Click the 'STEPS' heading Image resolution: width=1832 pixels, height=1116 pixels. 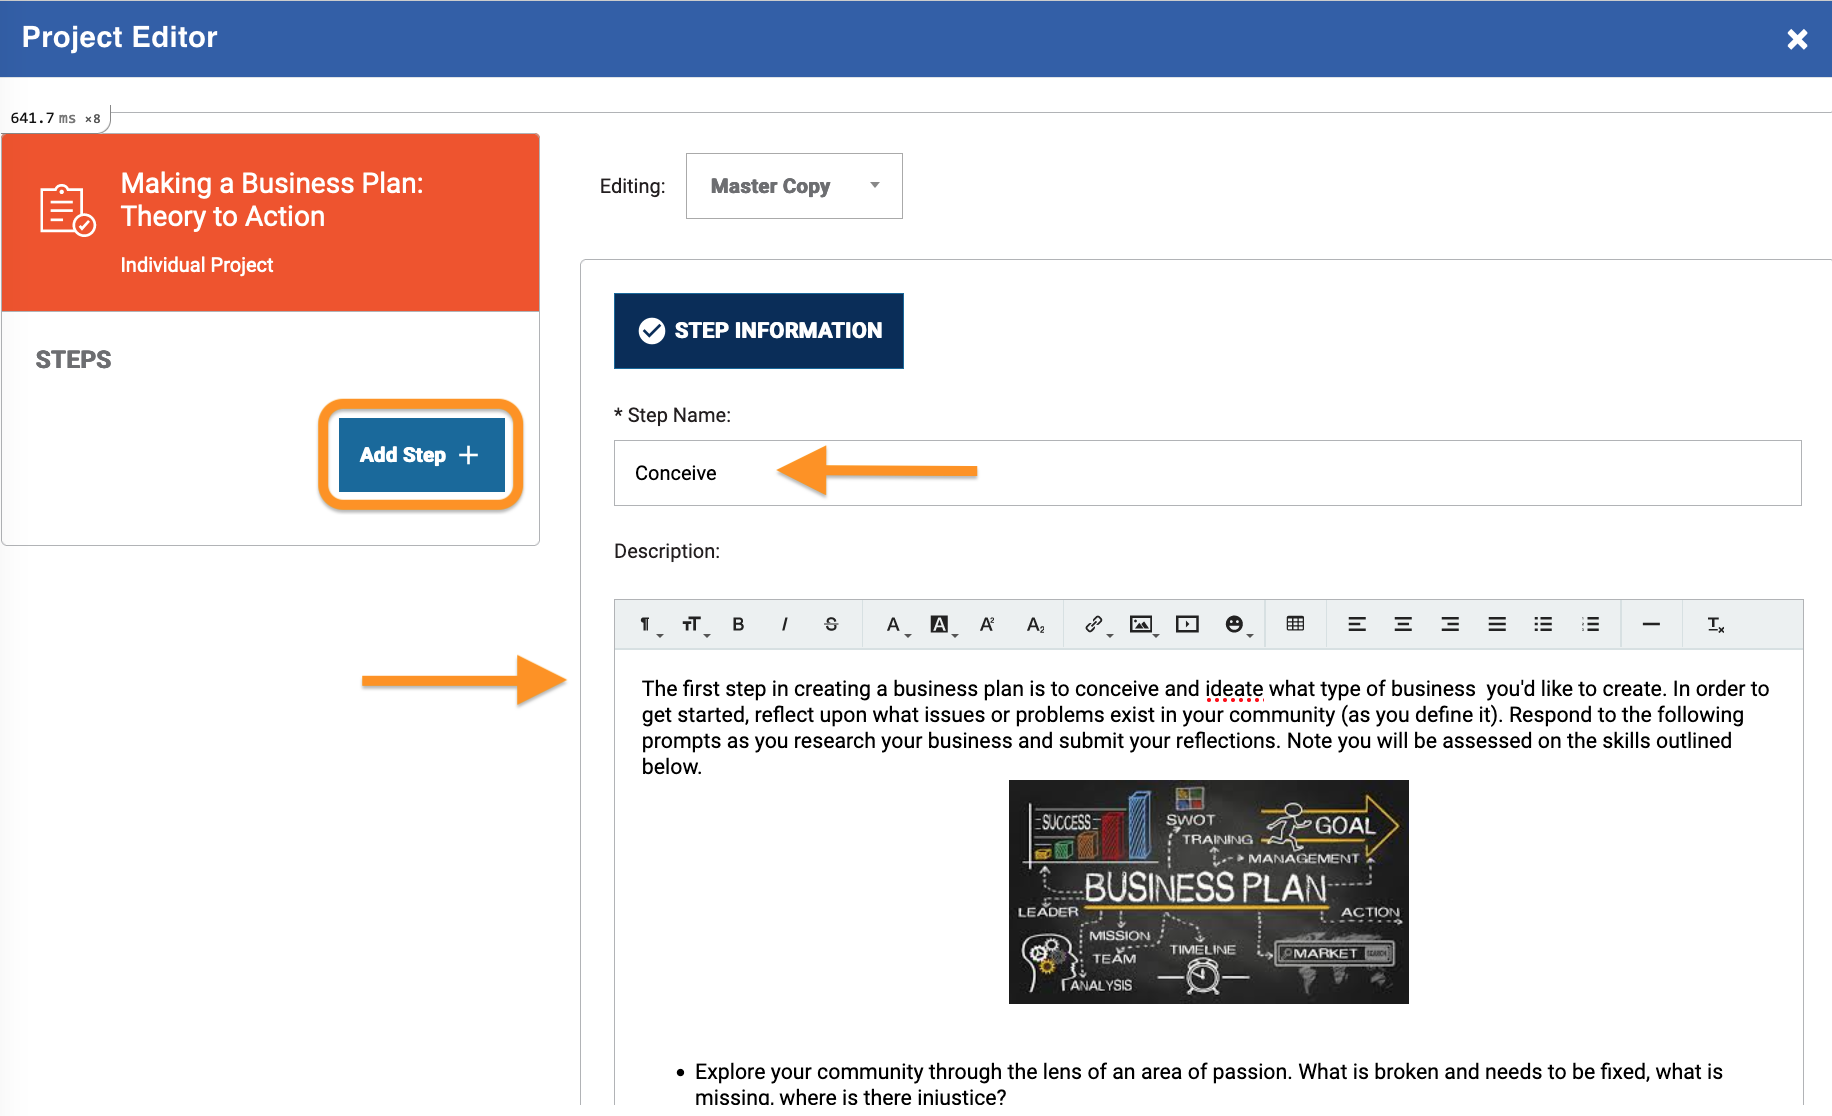point(73,360)
